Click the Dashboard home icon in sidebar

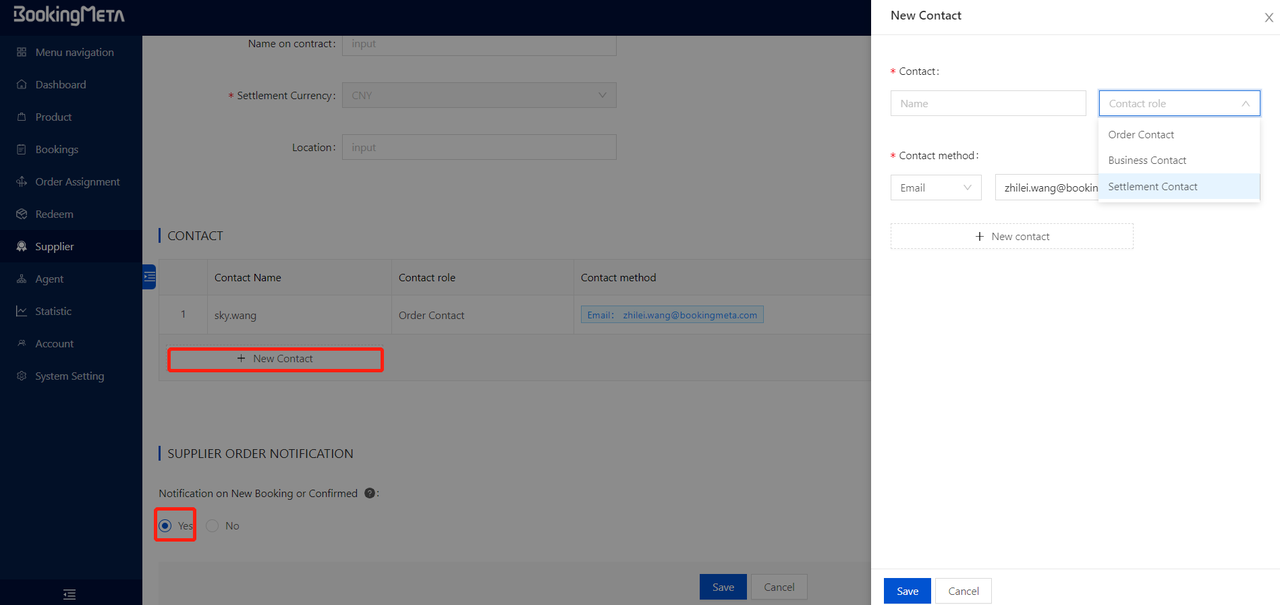[22, 85]
